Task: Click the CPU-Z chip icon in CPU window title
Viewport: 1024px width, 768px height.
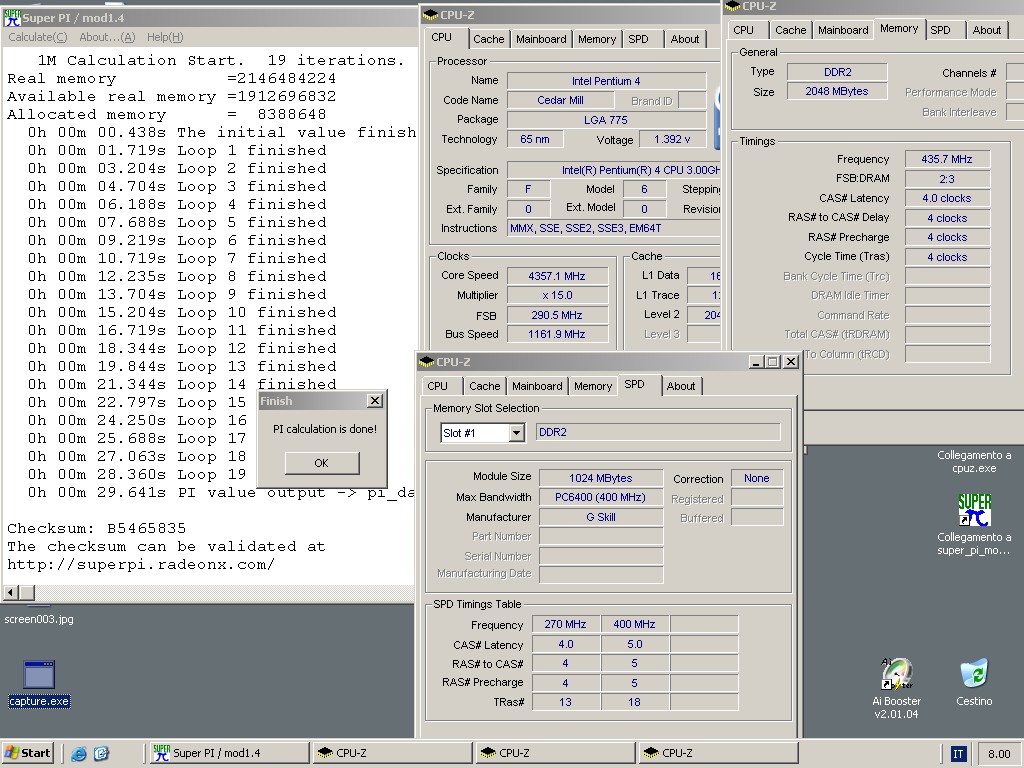Action: point(430,14)
